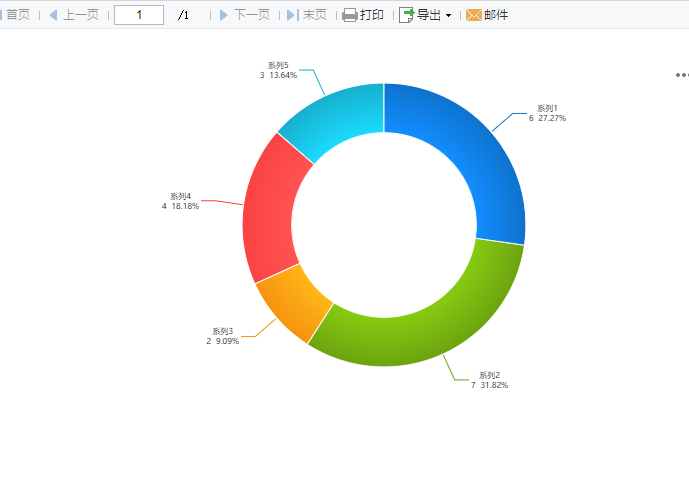Click the last page arrow icon
This screenshot has width=689, height=486.
click(293, 15)
